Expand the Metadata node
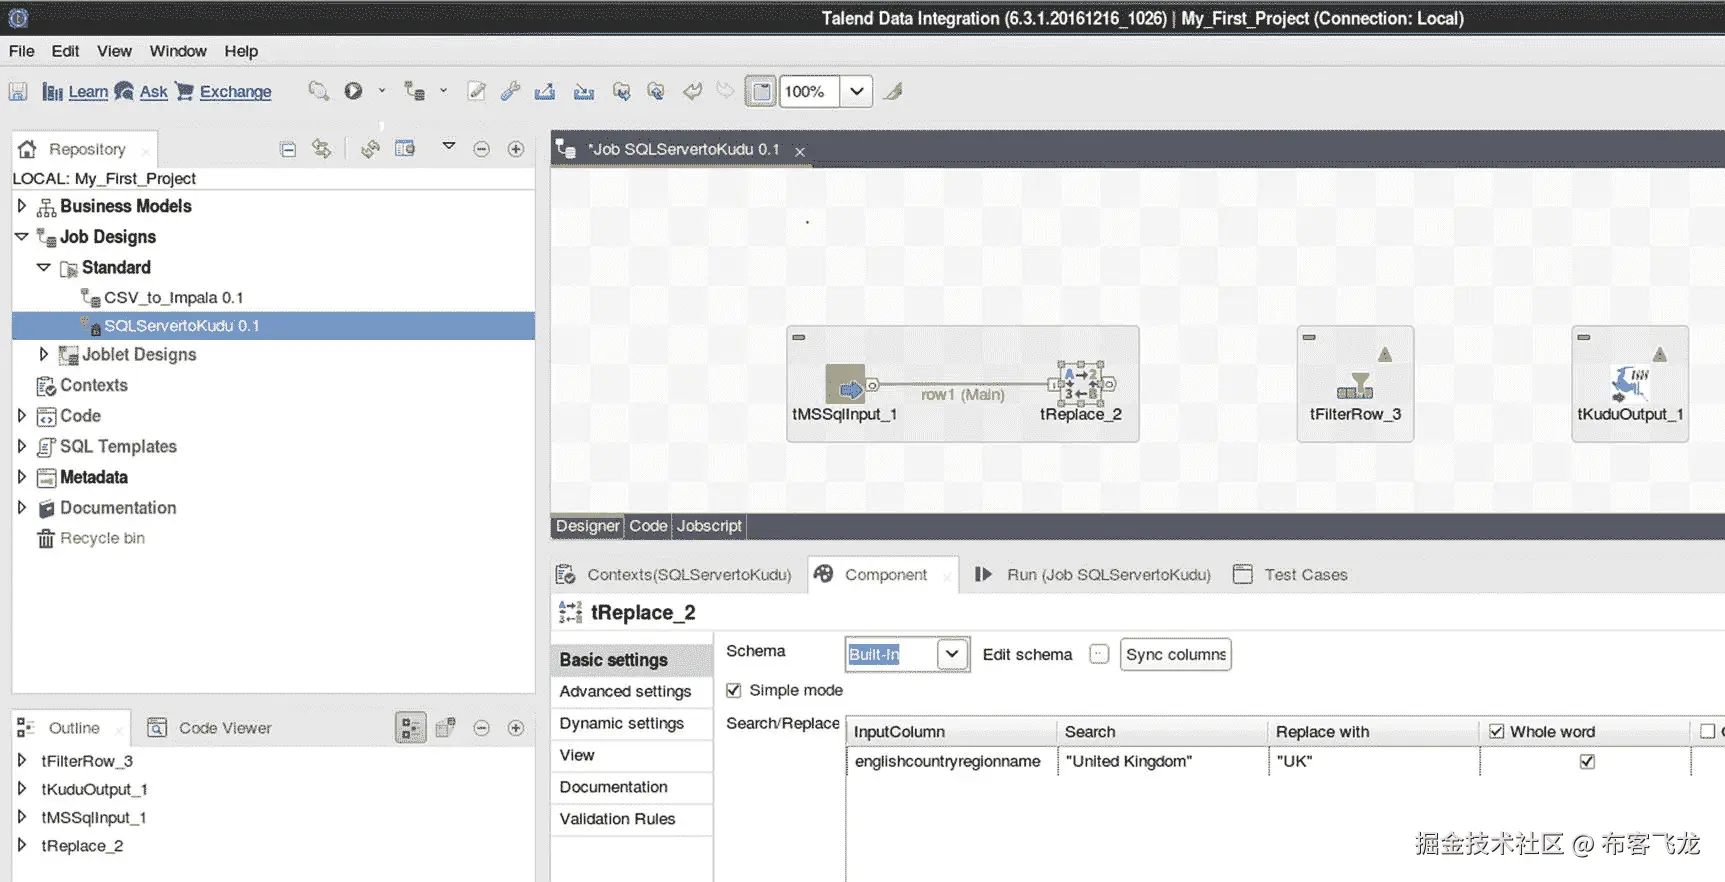Viewport: 1725px width, 882px height. 22,477
